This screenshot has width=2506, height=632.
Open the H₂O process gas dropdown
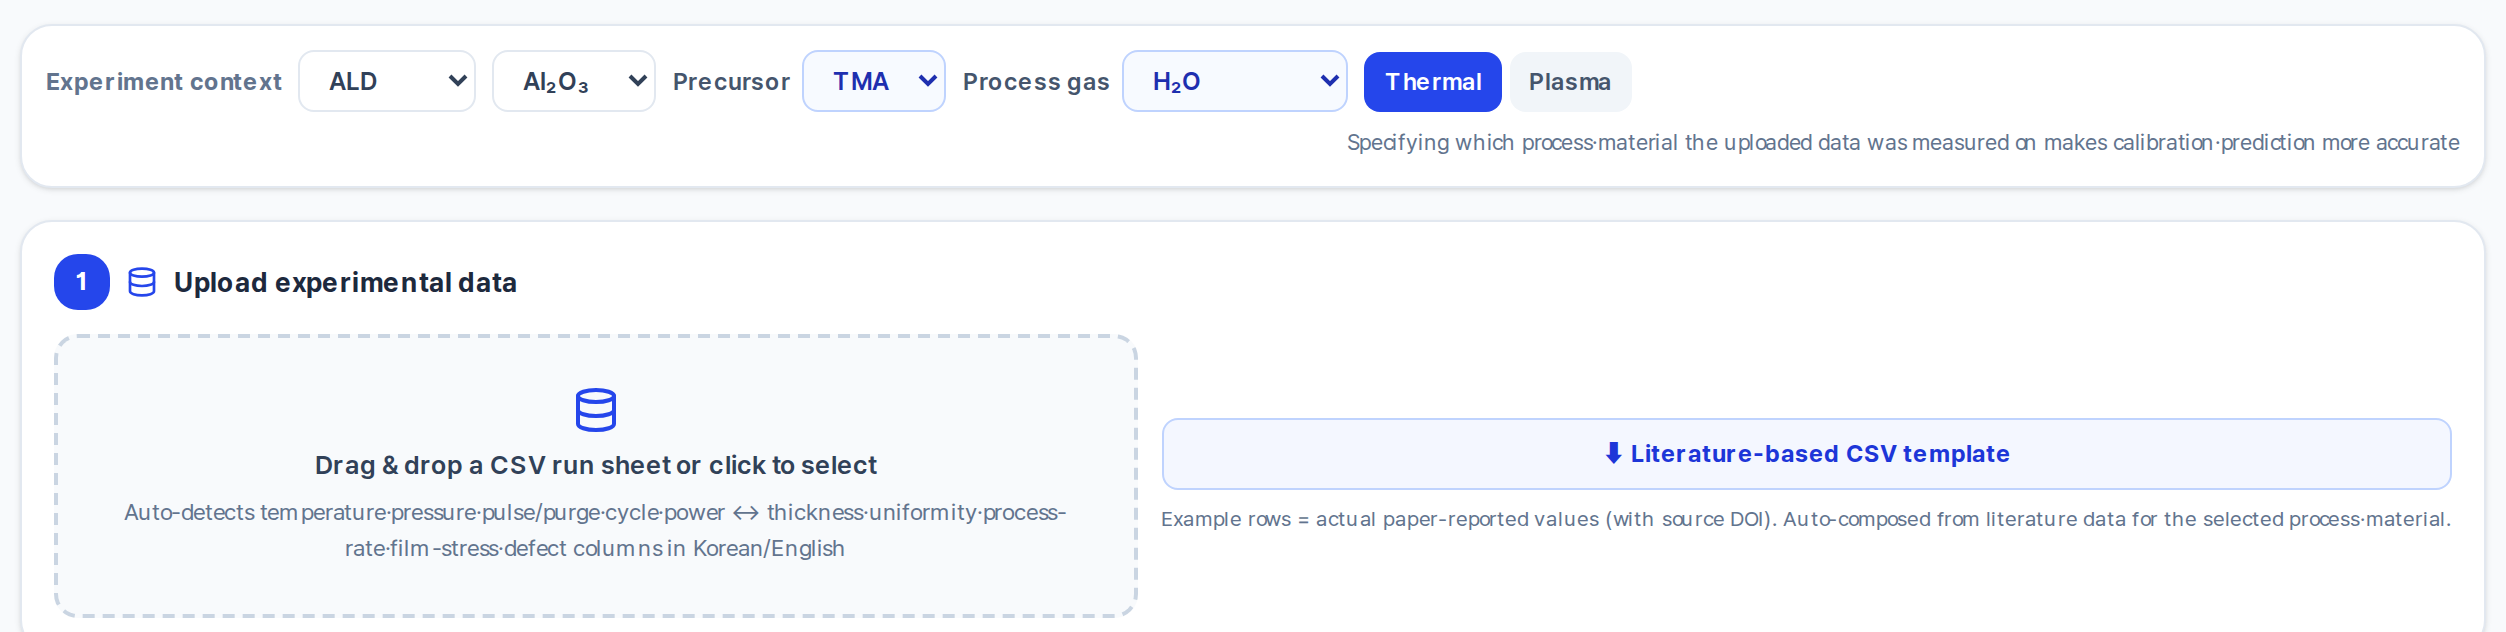click(x=1235, y=81)
